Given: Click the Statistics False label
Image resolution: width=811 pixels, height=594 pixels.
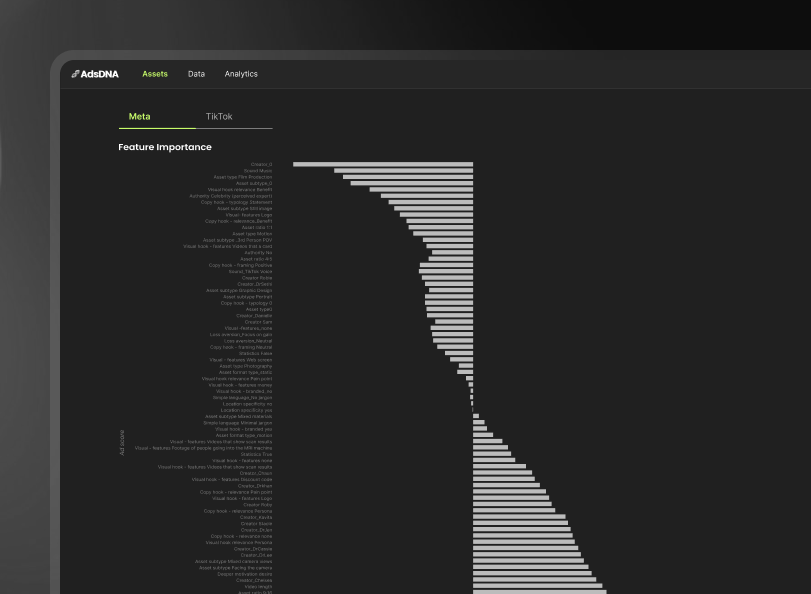Looking at the screenshot, I should (256, 353).
